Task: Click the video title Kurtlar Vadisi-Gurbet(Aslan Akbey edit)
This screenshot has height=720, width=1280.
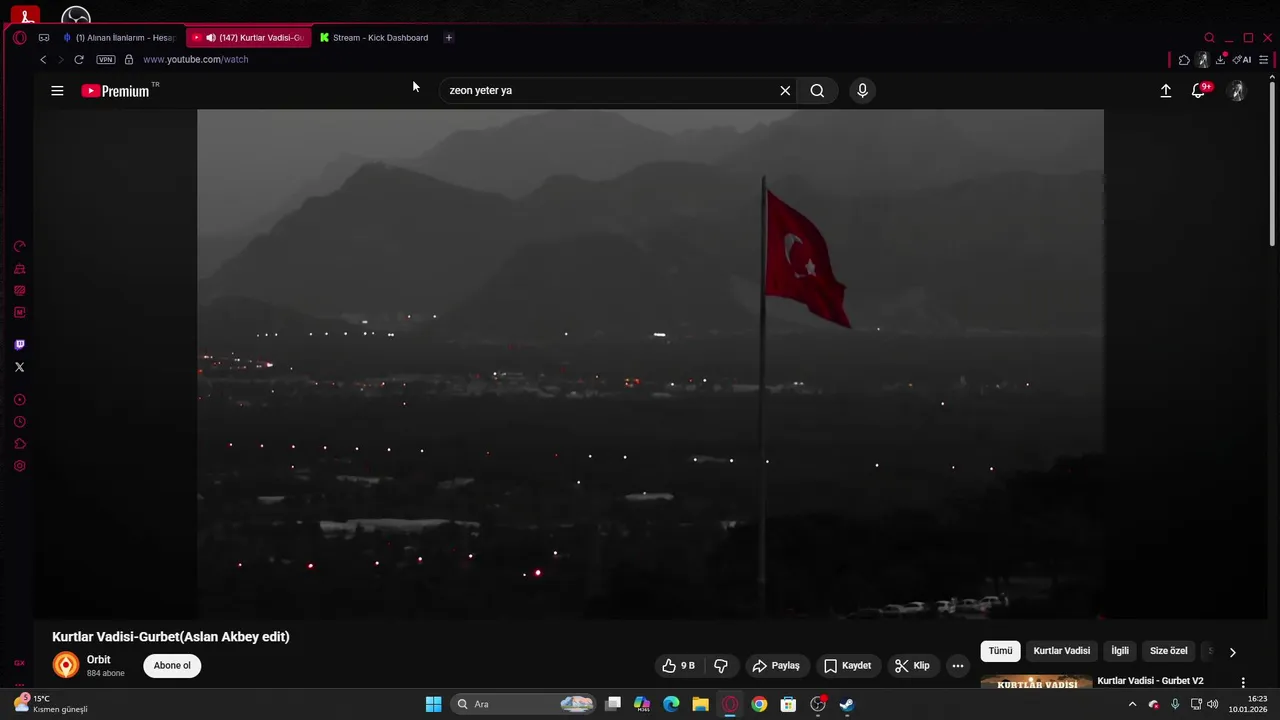Action: pyautogui.click(x=171, y=637)
